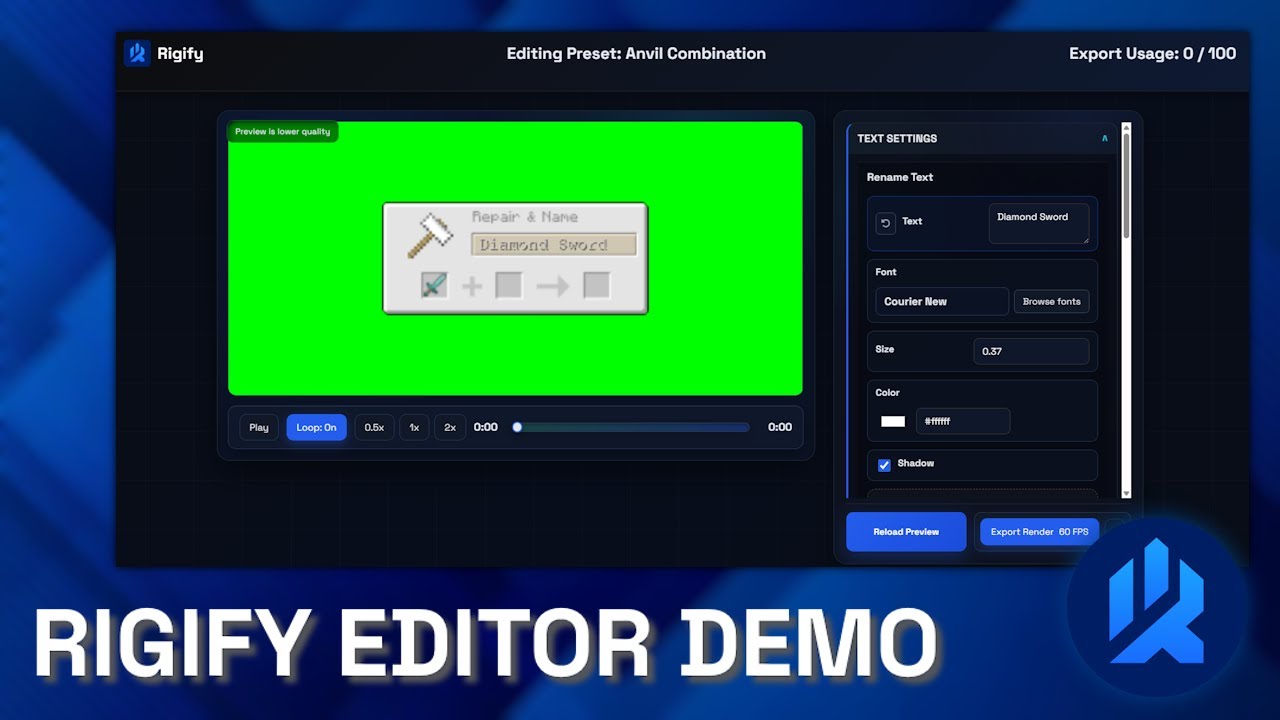
Task: Click the Size value field 0.37
Action: click(1031, 351)
